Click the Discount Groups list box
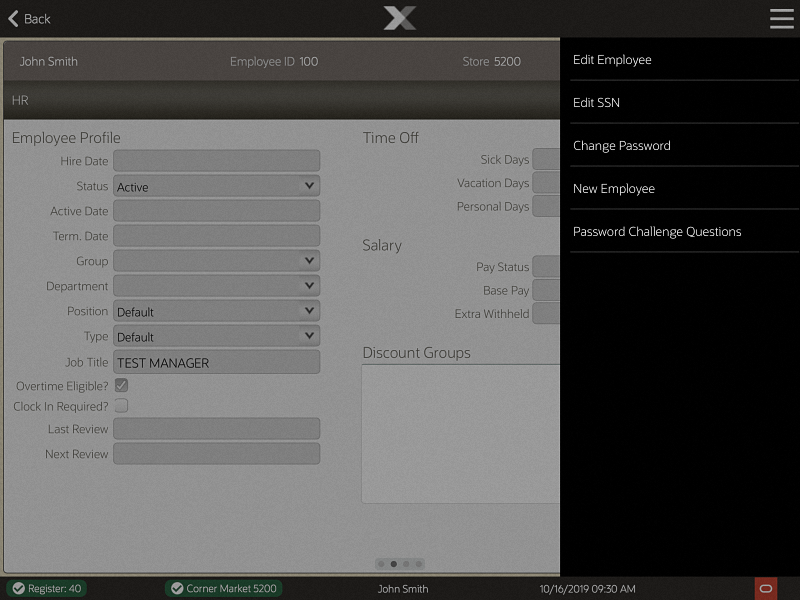The width and height of the screenshot is (800, 600). tap(461, 434)
